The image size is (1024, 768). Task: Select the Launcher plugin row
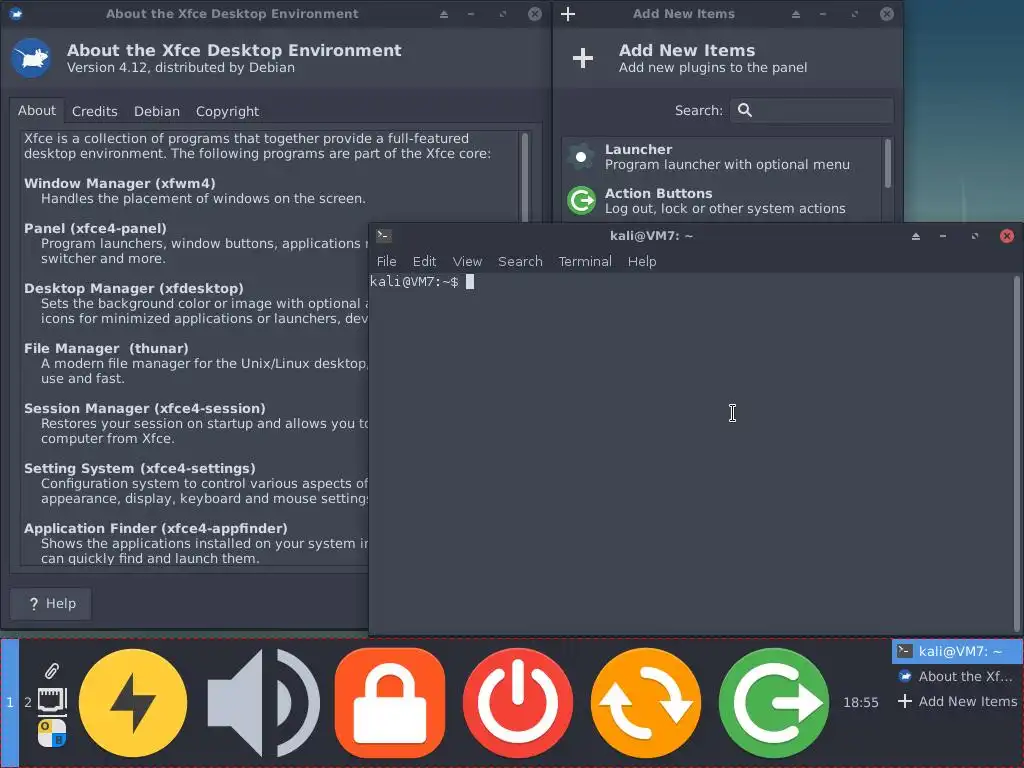(722, 157)
